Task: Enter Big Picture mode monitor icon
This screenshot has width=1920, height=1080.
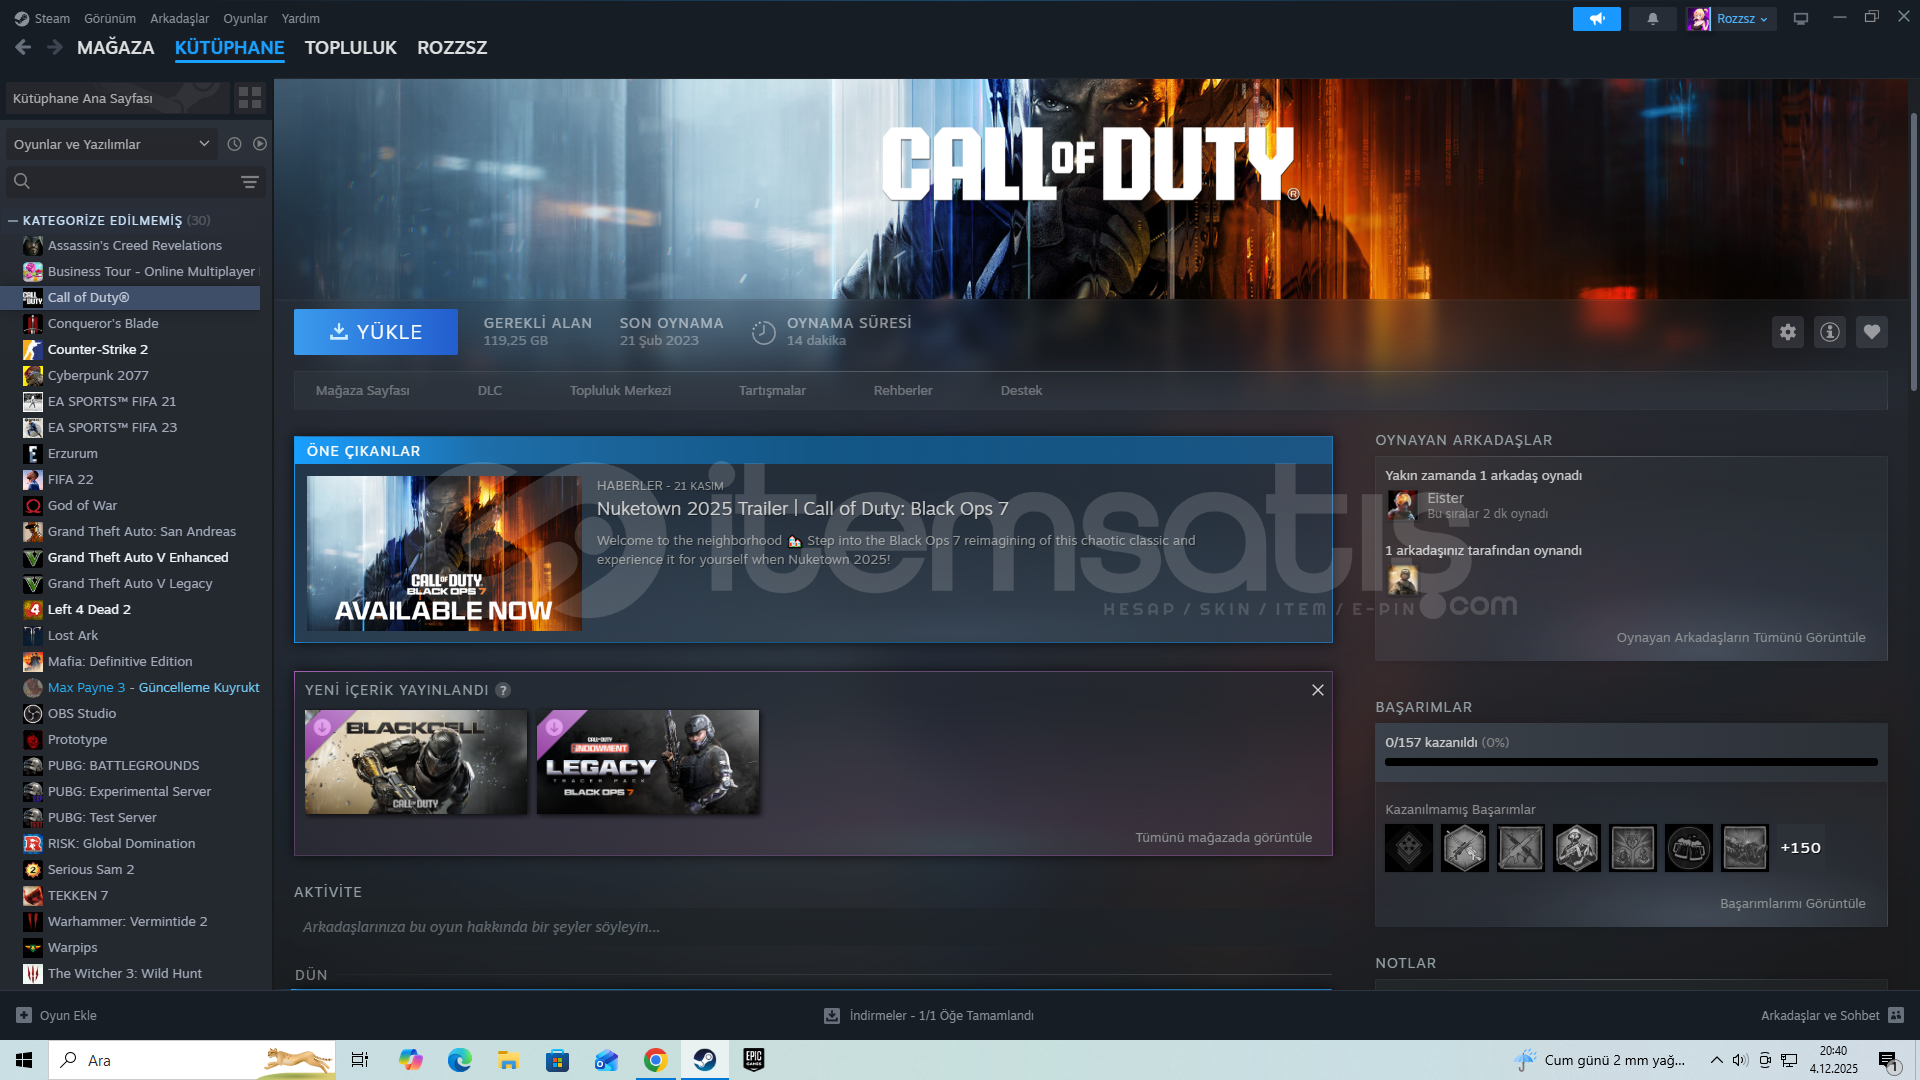Action: pos(1800,19)
